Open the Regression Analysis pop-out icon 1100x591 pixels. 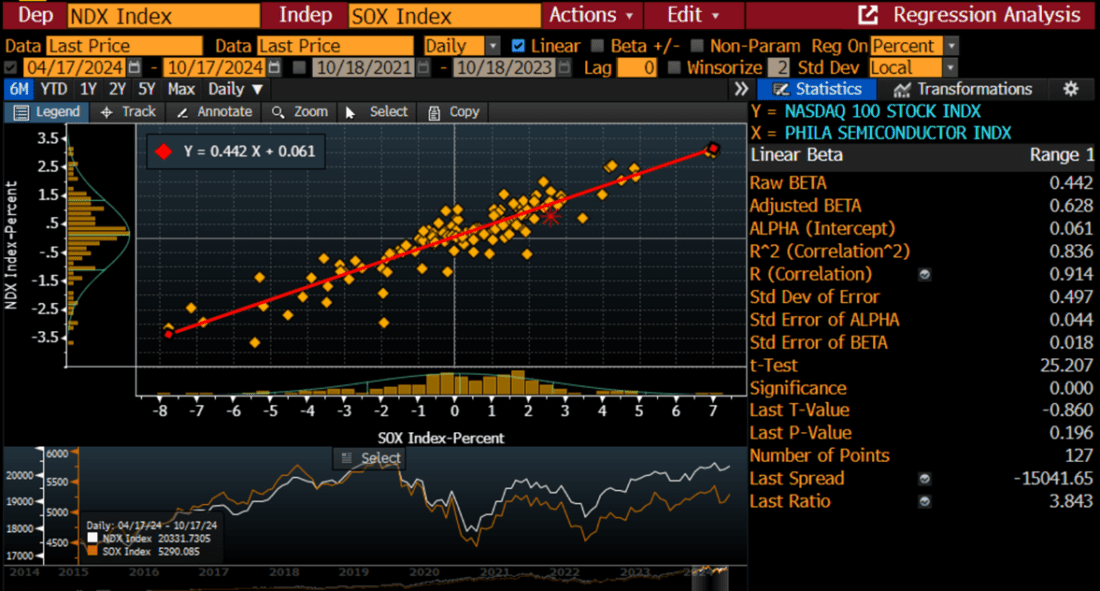[x=868, y=15]
